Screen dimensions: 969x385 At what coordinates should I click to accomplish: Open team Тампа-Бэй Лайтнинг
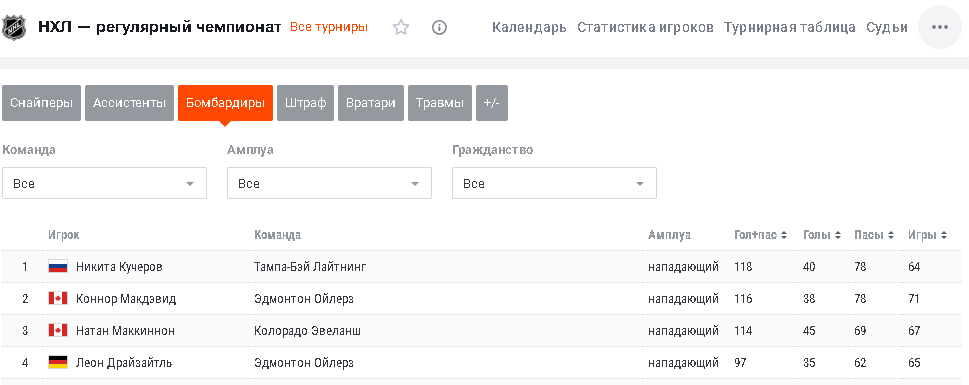(x=310, y=267)
